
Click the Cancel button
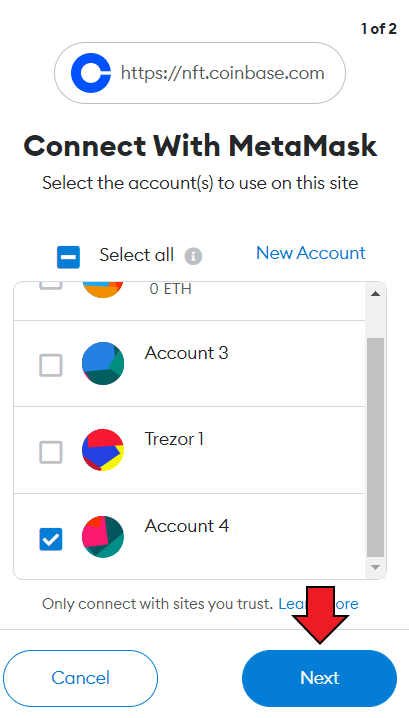click(81, 678)
